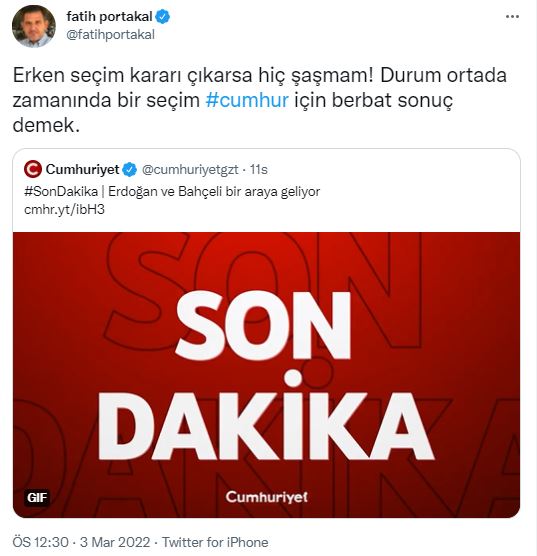537x556 pixels.
Task: Click the #SonDakika hashtag text
Action: click(61, 191)
